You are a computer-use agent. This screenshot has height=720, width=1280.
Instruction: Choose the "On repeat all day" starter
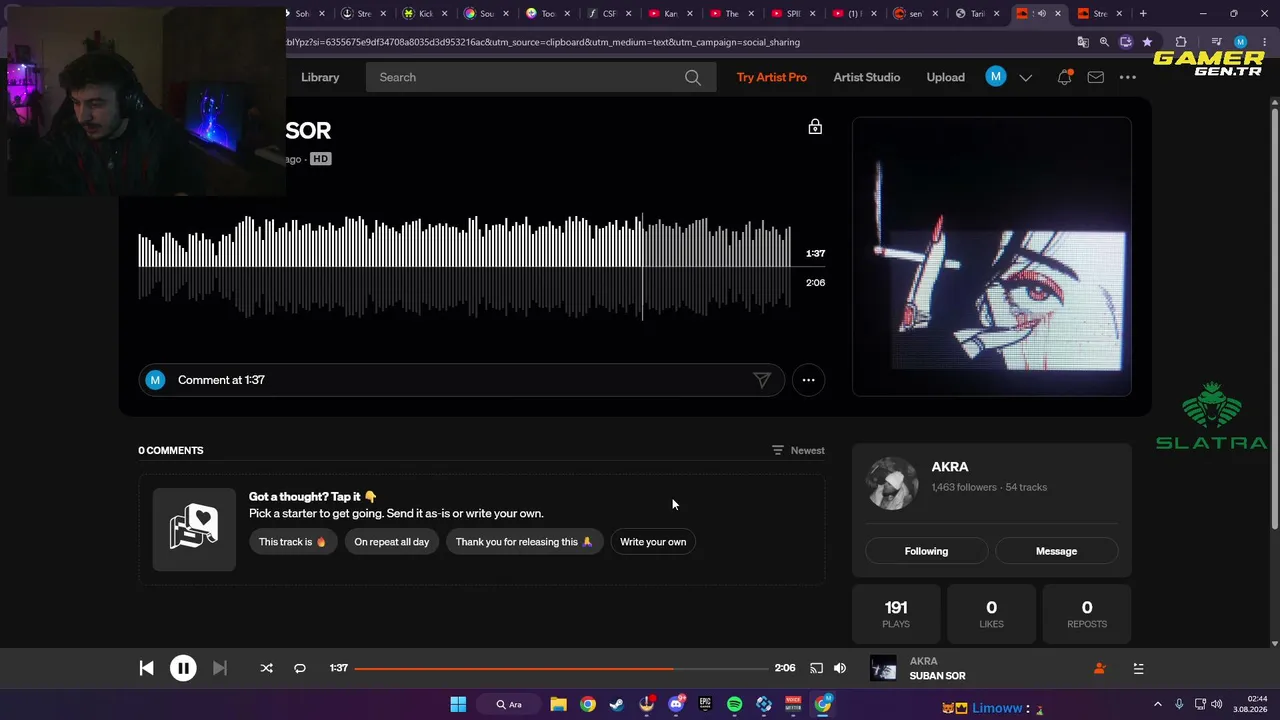point(392,542)
